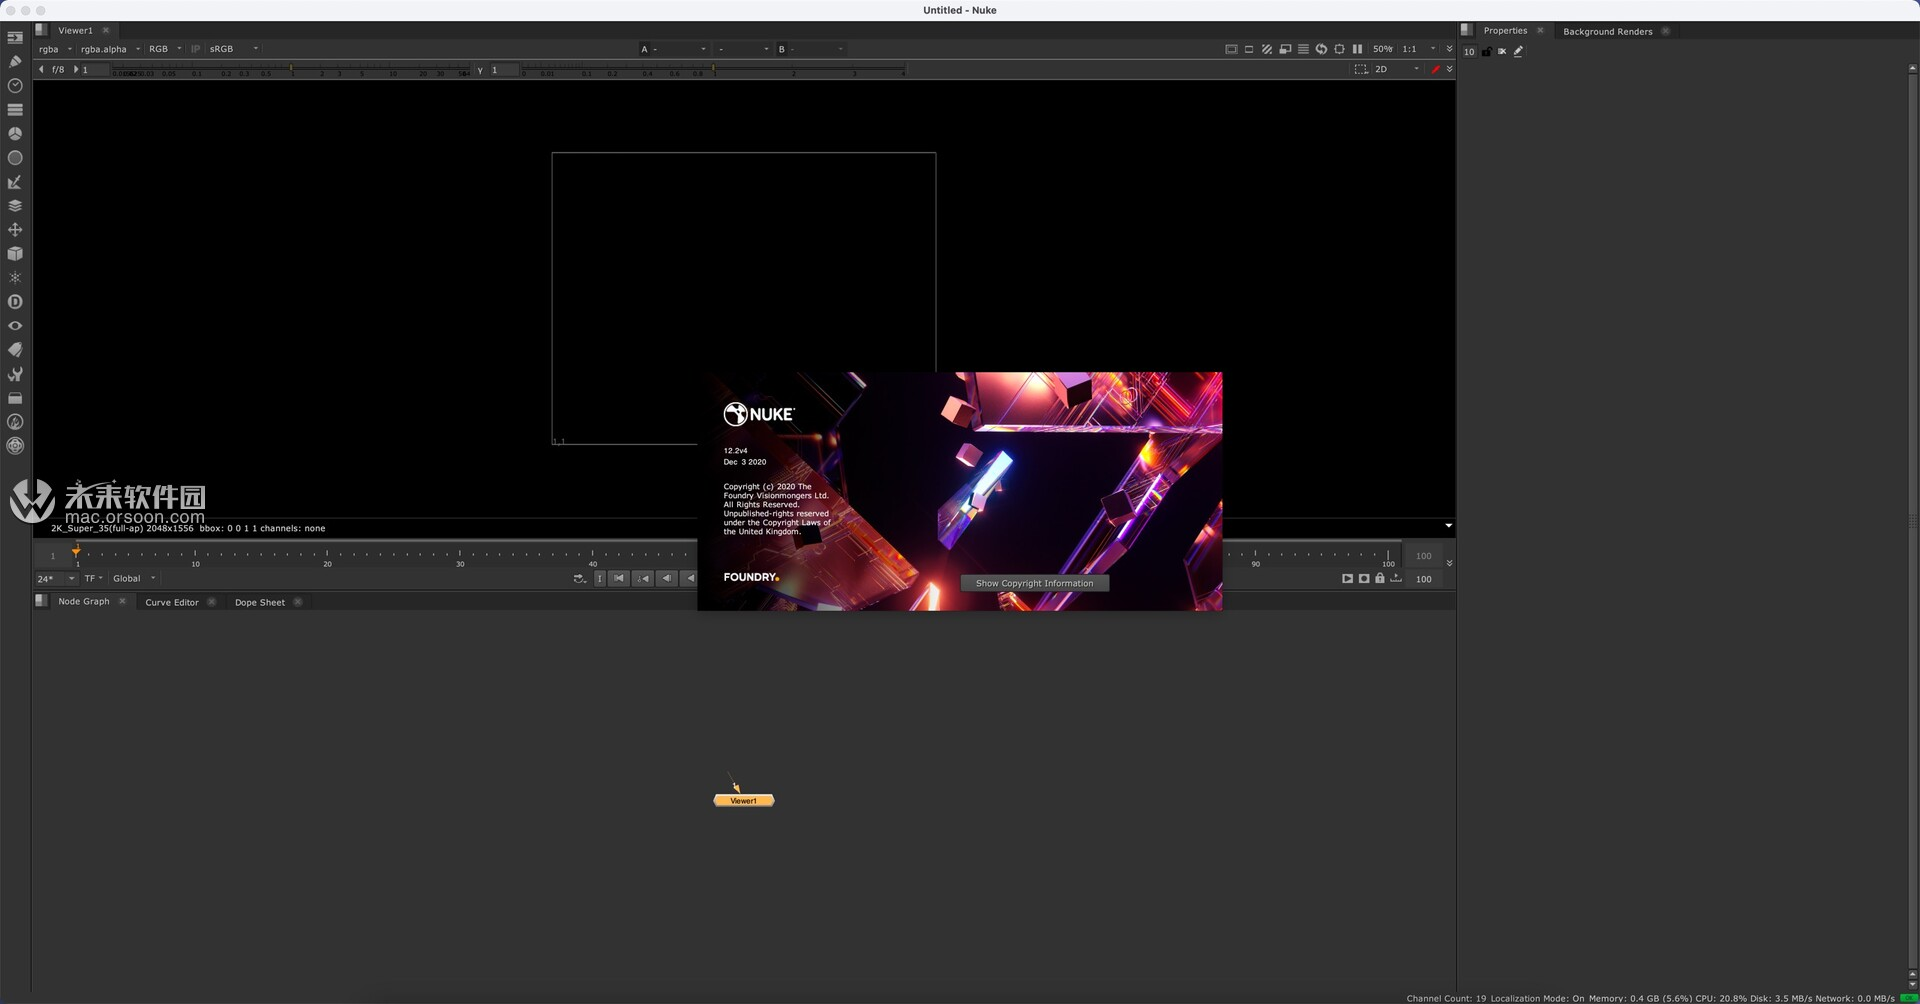The width and height of the screenshot is (1920, 1004).
Task: Toggle the region of interest selection icon
Action: click(x=1361, y=69)
